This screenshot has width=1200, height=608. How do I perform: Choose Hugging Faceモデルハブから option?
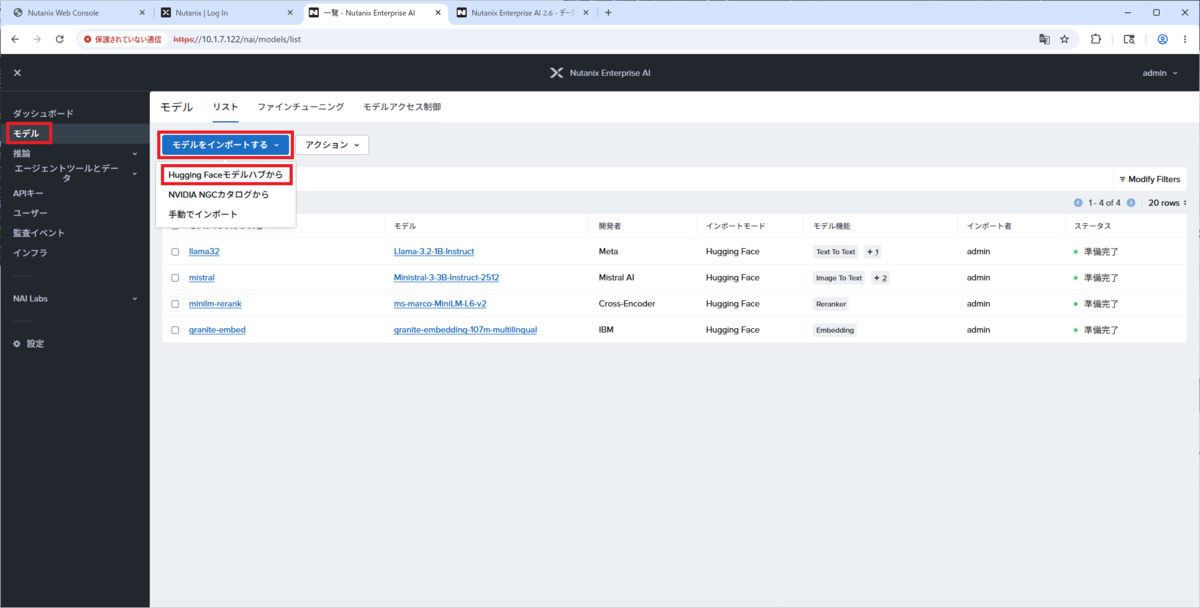226,174
